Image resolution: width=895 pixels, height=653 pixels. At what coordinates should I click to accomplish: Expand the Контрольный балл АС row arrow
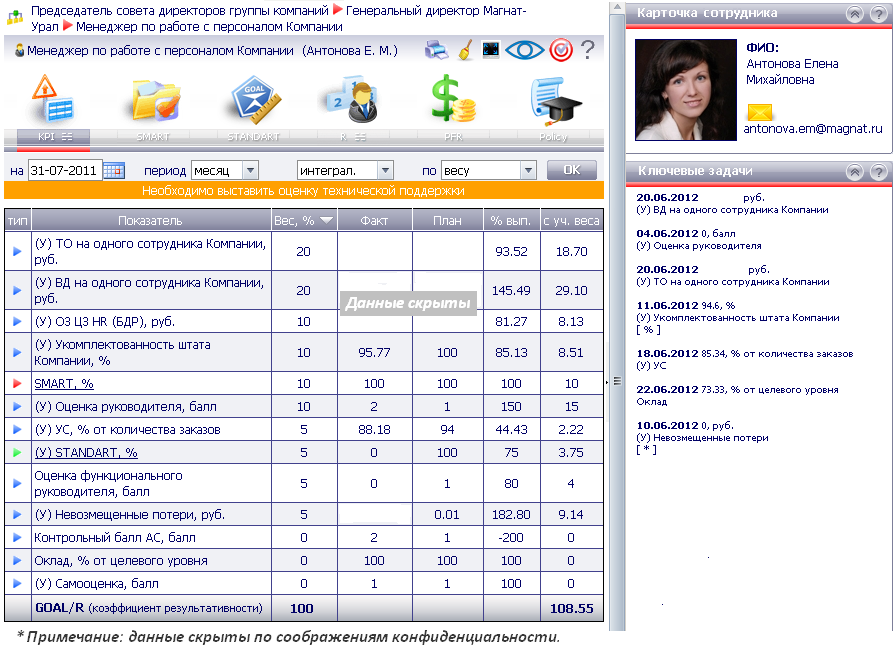(17, 538)
